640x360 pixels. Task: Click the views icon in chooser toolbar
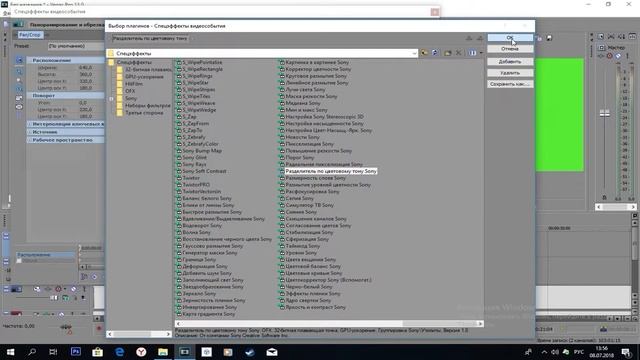[472, 53]
